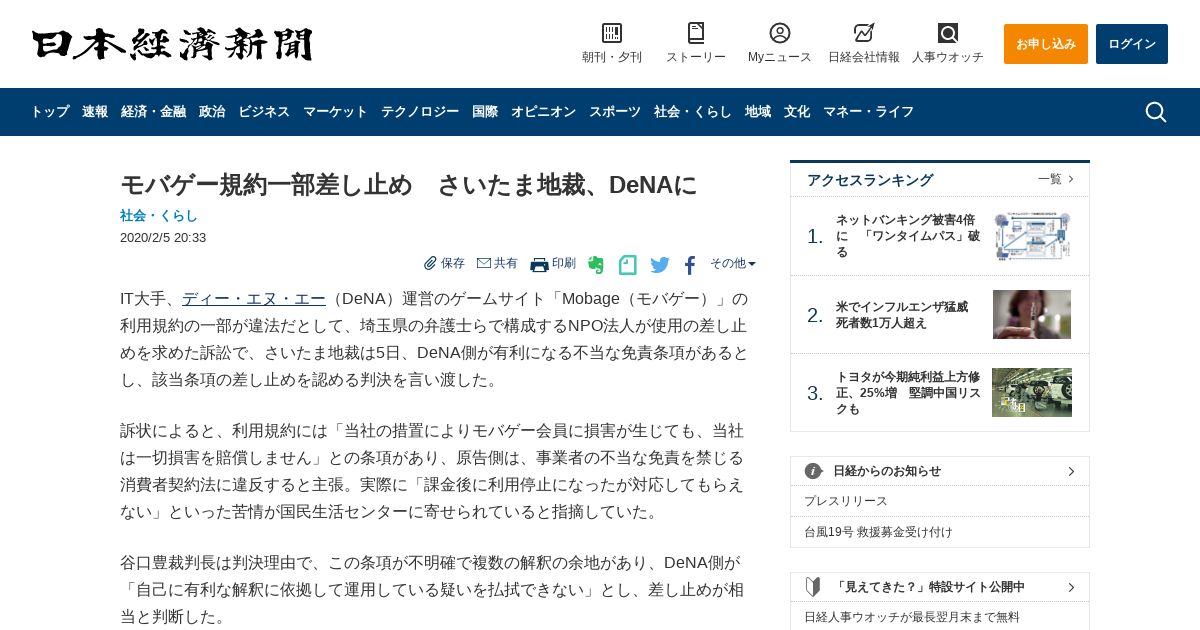Open the 日経会社情報 chart icon
Image resolution: width=1200 pixels, height=630 pixels.
click(x=864, y=33)
